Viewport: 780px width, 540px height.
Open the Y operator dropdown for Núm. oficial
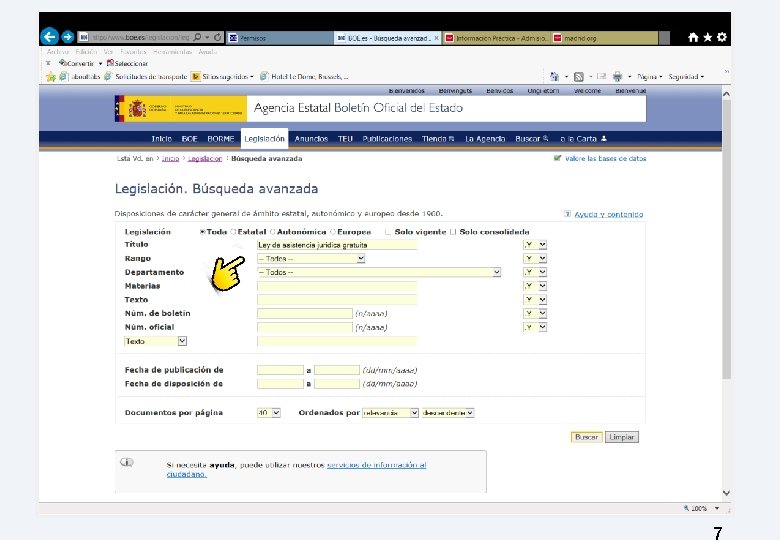[x=535, y=327]
